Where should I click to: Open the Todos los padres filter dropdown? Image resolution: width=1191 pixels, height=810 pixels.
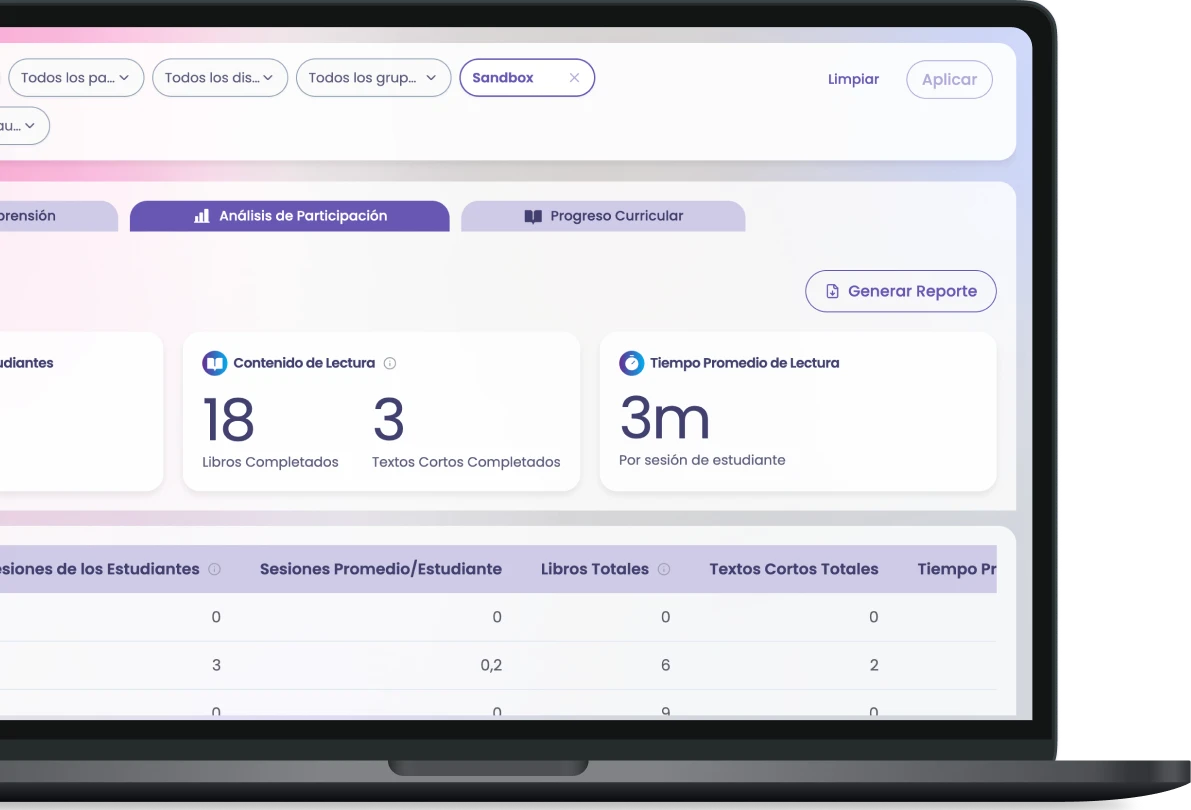pyautogui.click(x=75, y=77)
